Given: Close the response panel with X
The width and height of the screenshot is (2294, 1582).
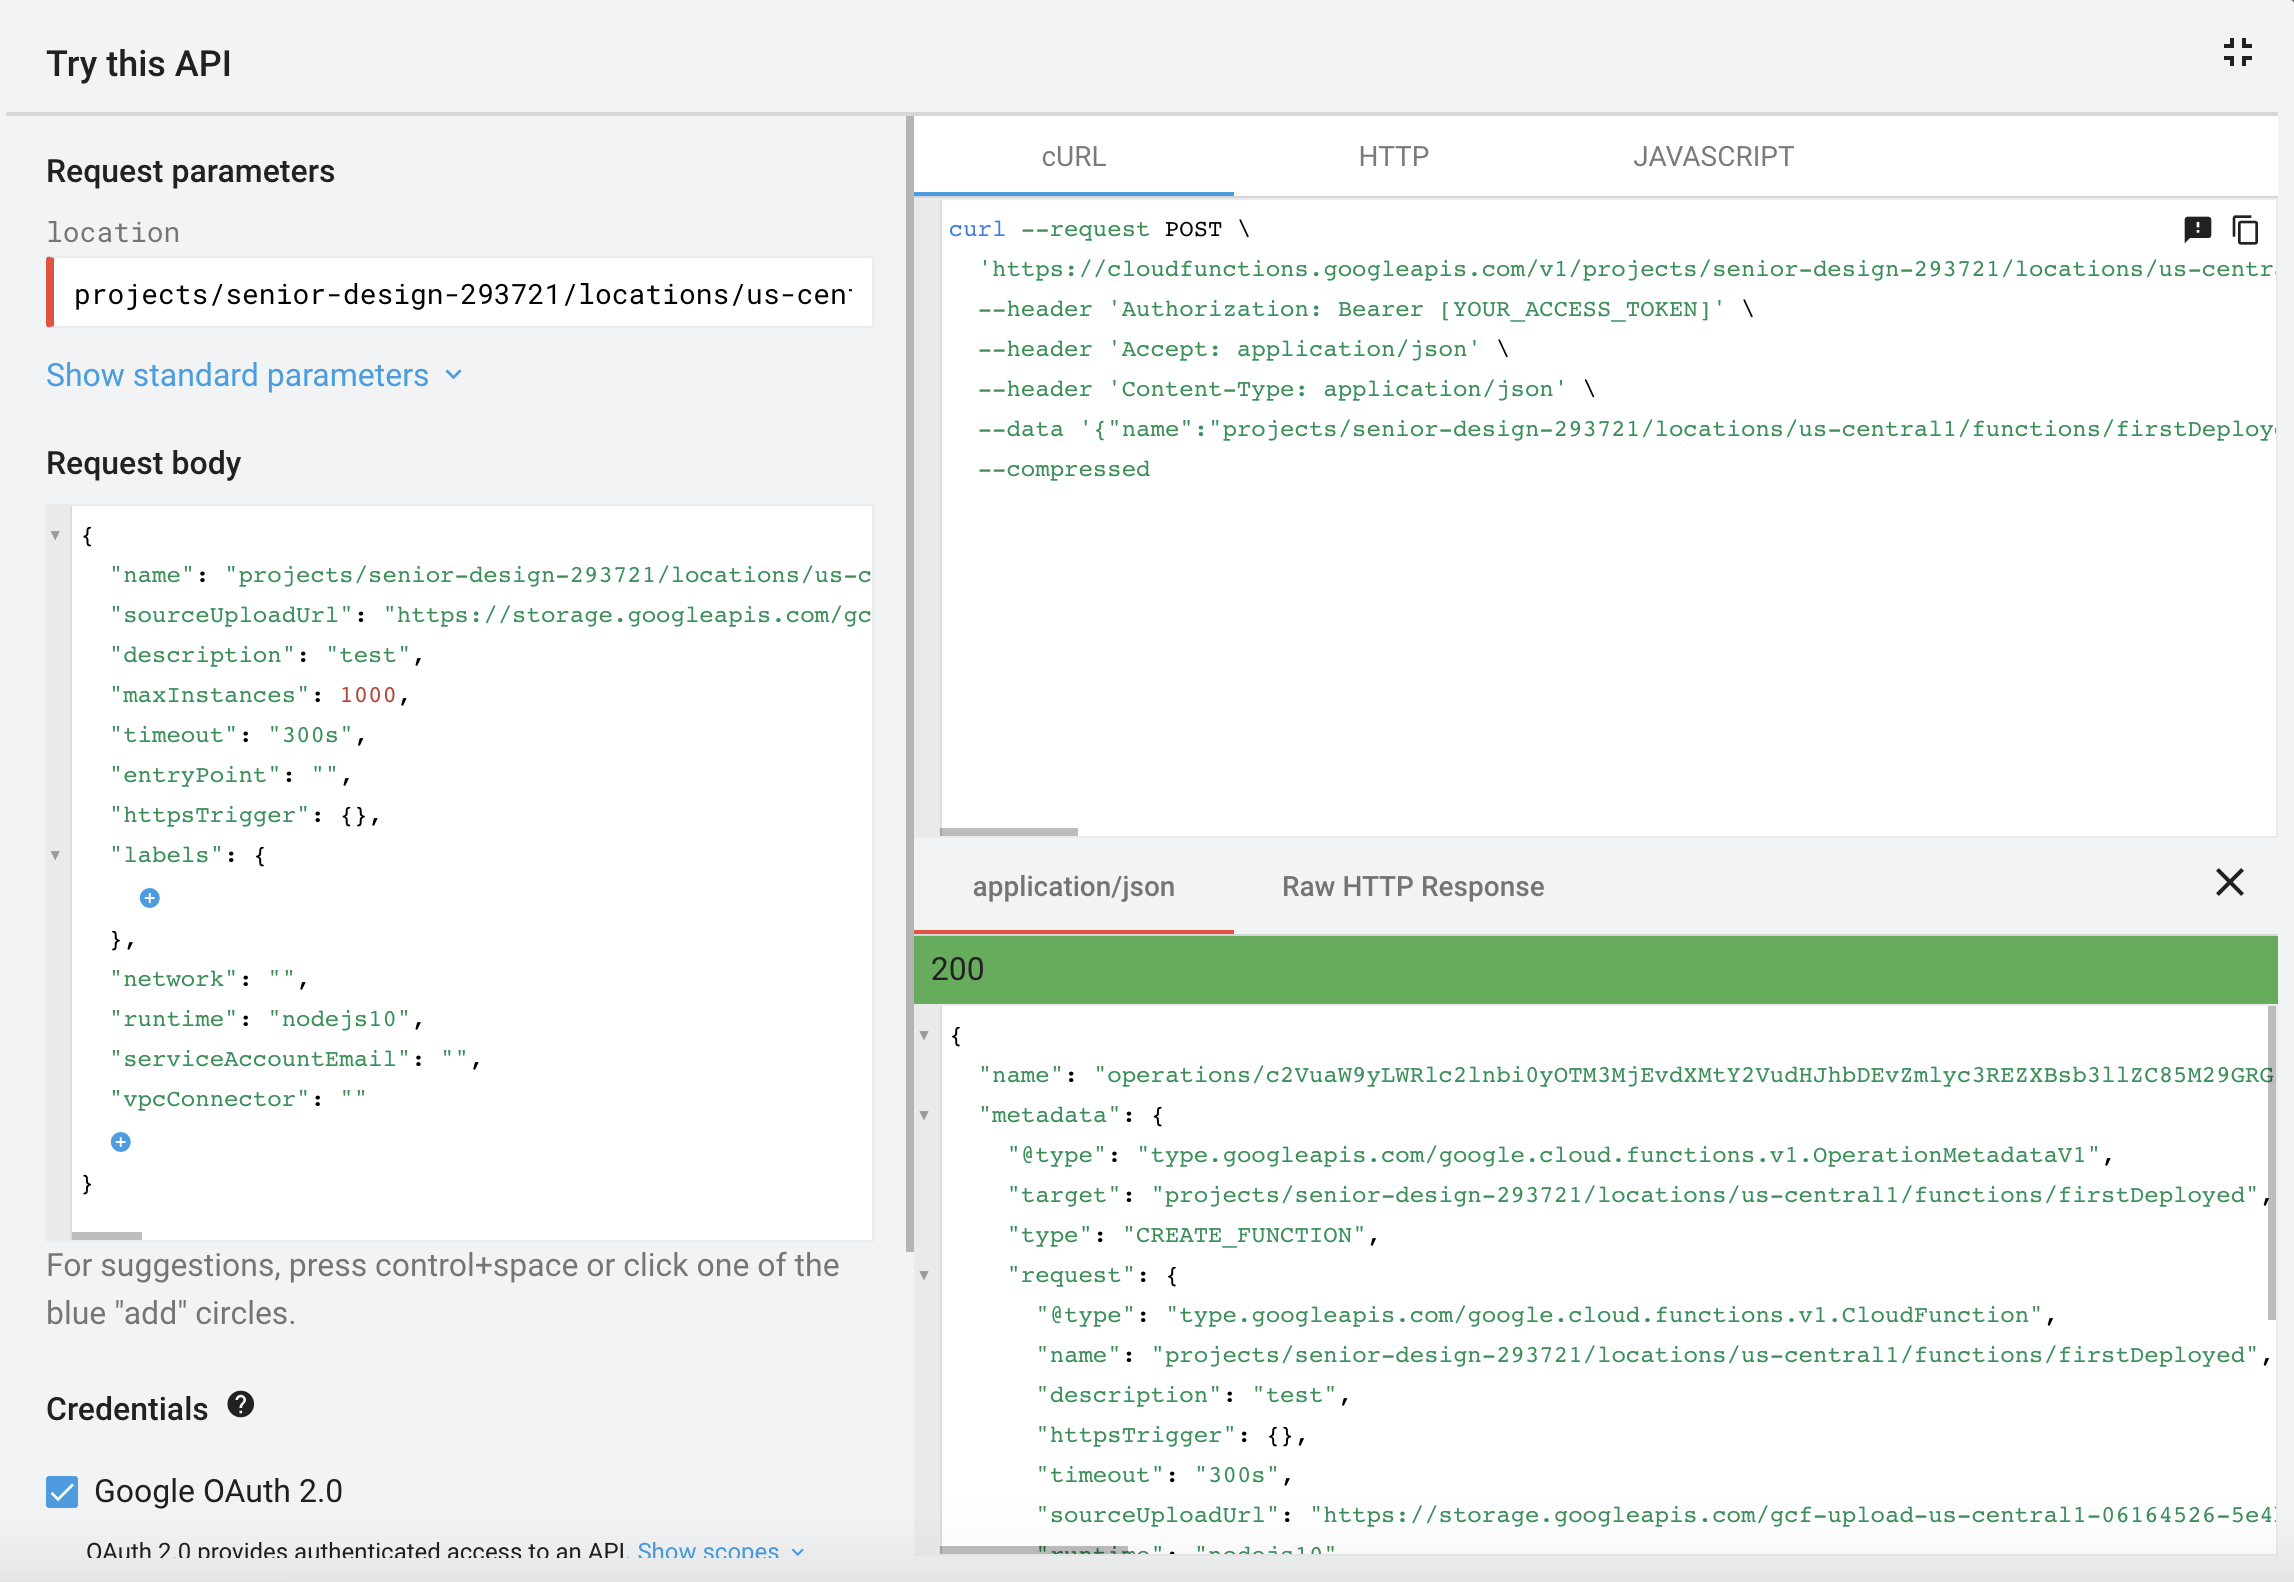Looking at the screenshot, I should [x=2229, y=882].
